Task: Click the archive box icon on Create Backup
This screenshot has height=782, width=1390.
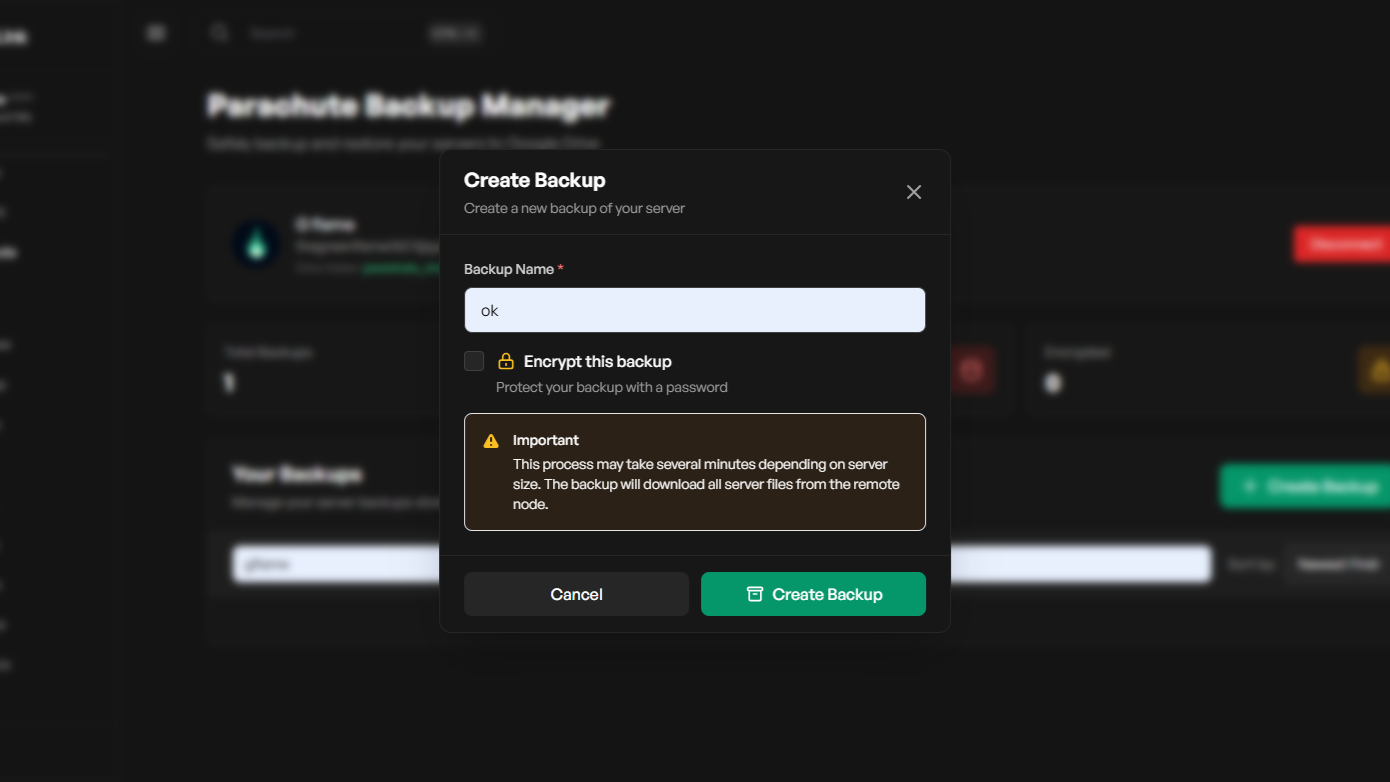Action: point(755,594)
